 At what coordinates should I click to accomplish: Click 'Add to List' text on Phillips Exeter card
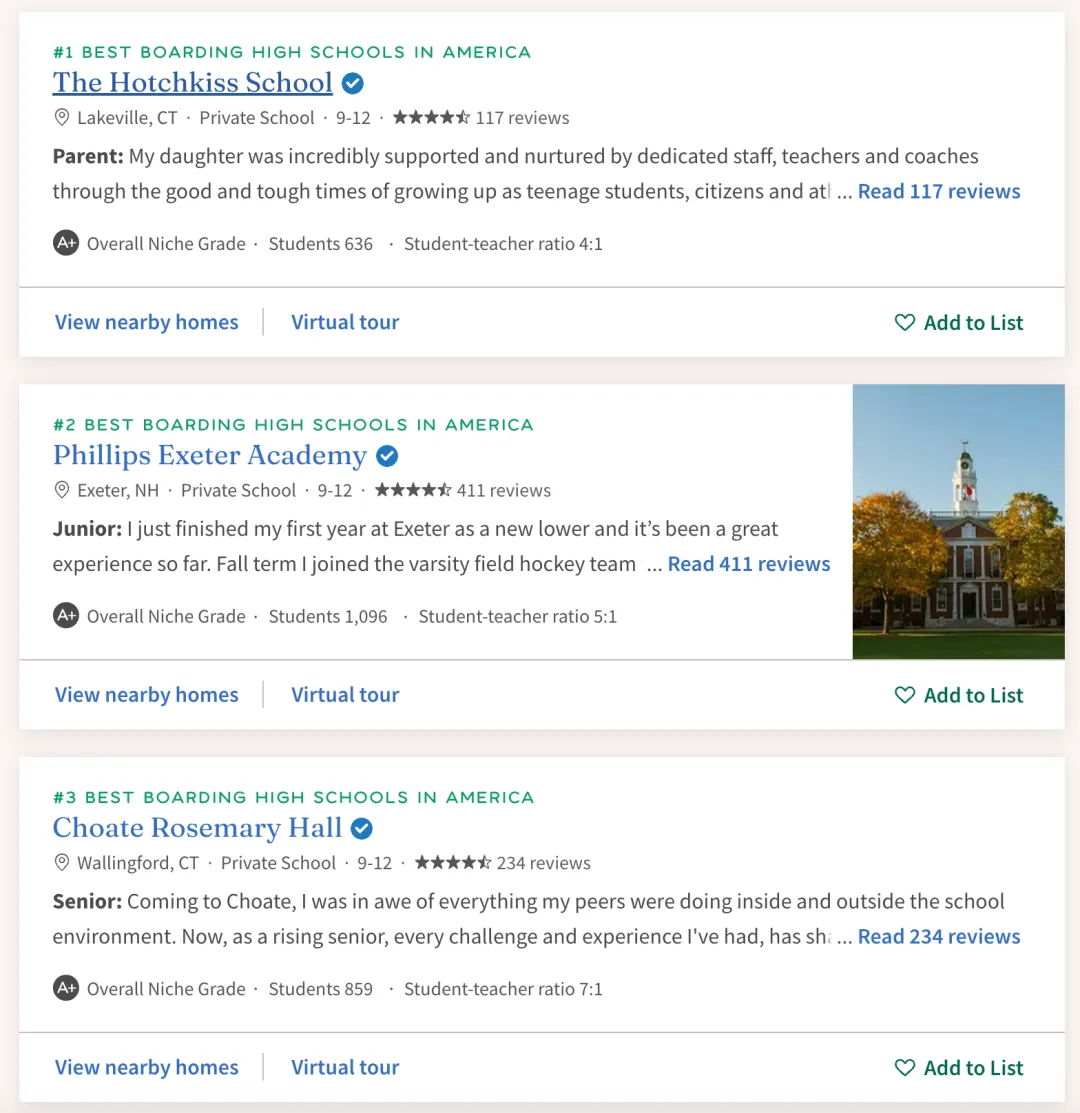(x=974, y=695)
